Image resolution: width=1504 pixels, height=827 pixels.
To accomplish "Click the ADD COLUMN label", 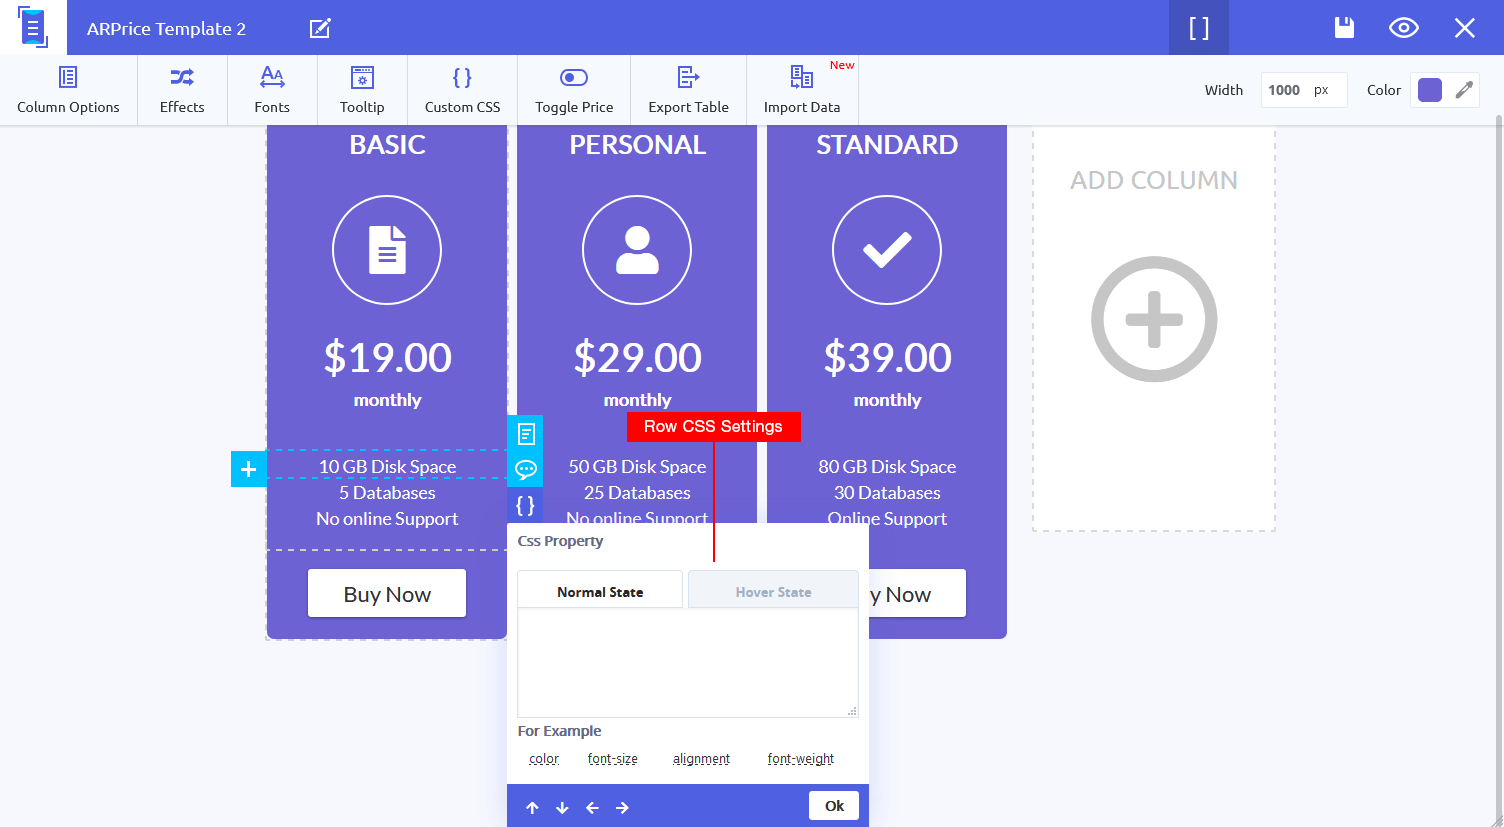I will click(1154, 180).
